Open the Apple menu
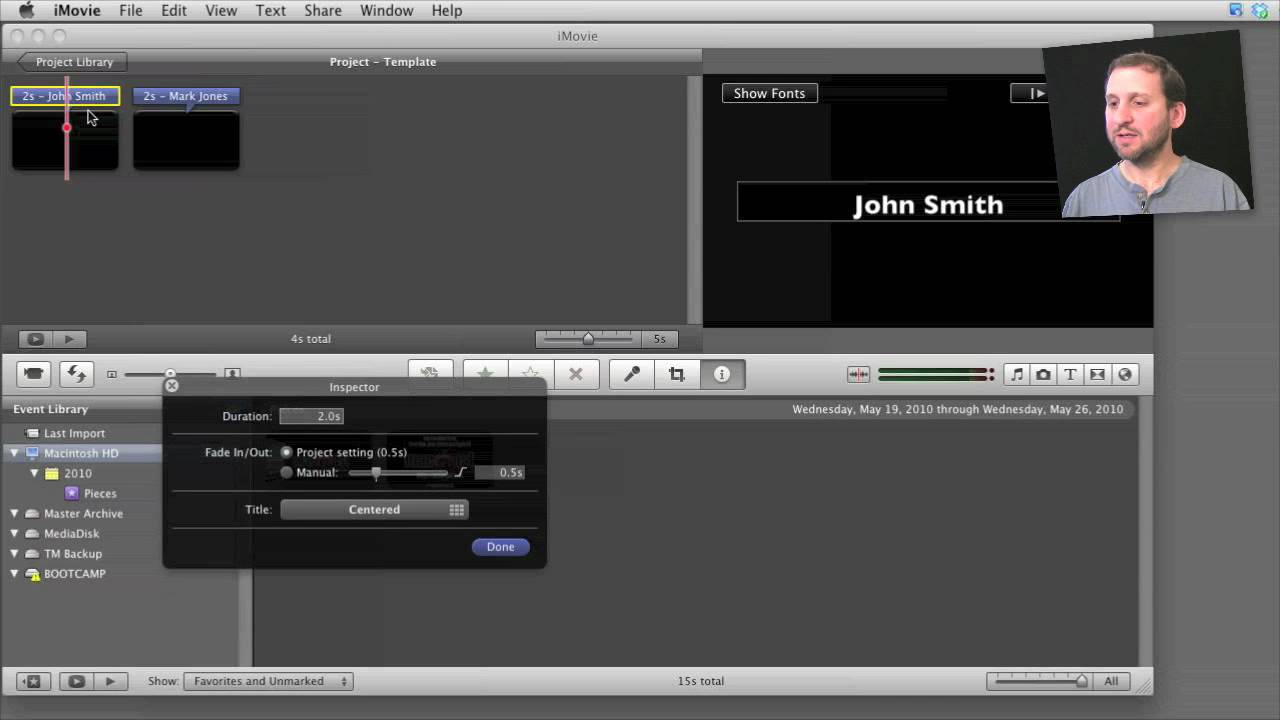The height and width of the screenshot is (720, 1280). pos(27,10)
